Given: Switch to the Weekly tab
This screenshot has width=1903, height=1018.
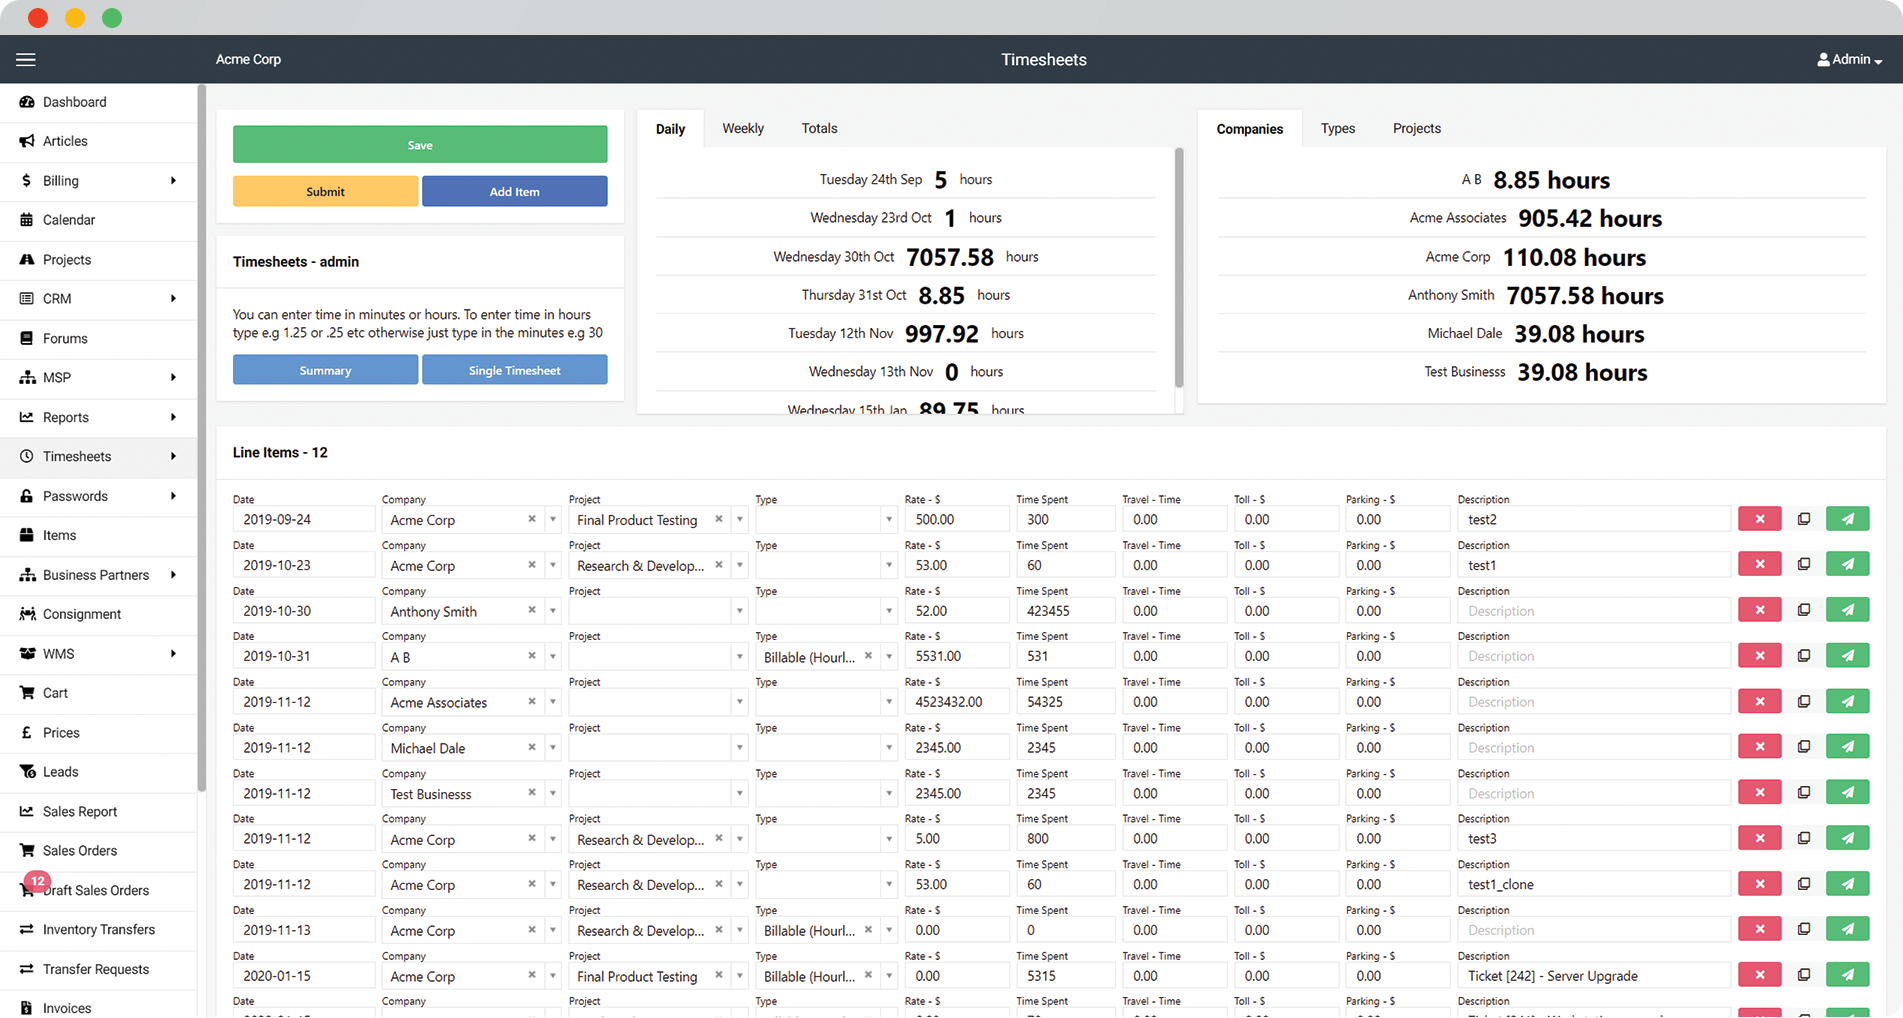Looking at the screenshot, I should point(742,129).
